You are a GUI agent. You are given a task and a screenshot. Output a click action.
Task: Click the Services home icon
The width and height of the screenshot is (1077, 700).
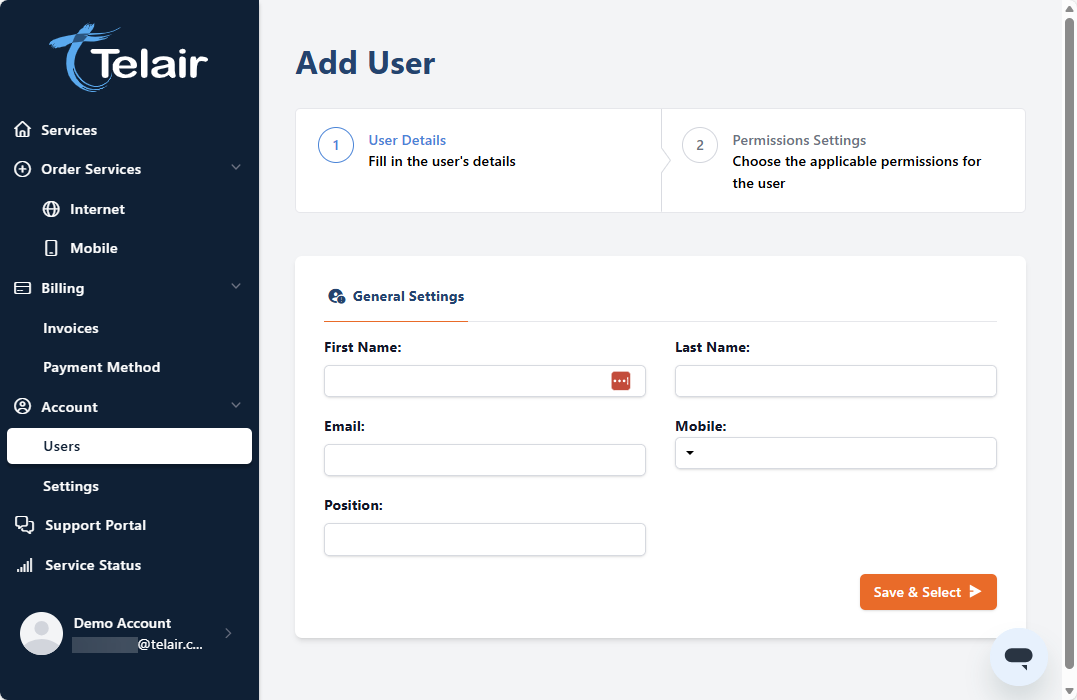[x=23, y=129]
